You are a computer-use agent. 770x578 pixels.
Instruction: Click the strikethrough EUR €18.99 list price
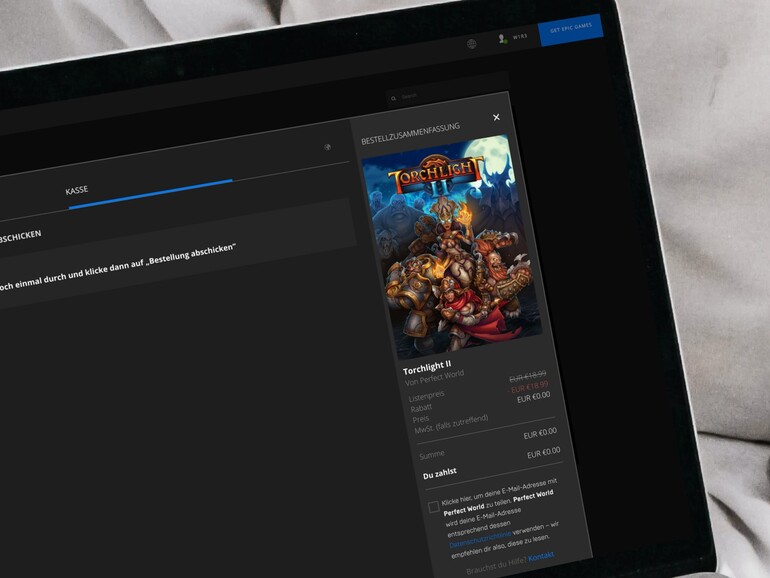pyautogui.click(x=528, y=378)
